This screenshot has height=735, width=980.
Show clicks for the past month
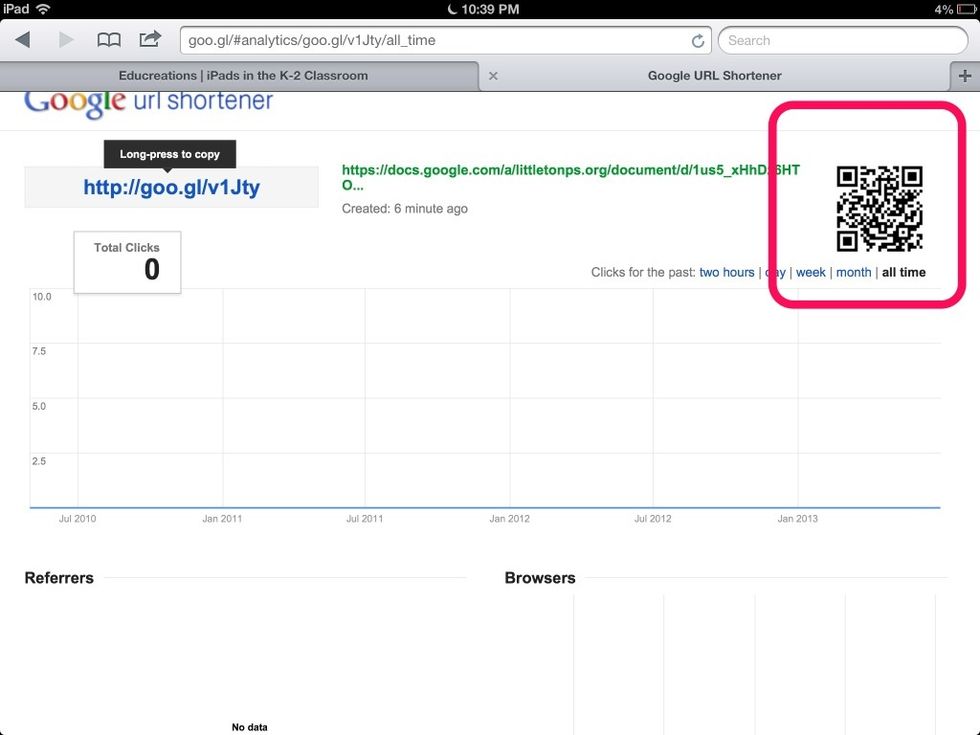click(x=854, y=272)
